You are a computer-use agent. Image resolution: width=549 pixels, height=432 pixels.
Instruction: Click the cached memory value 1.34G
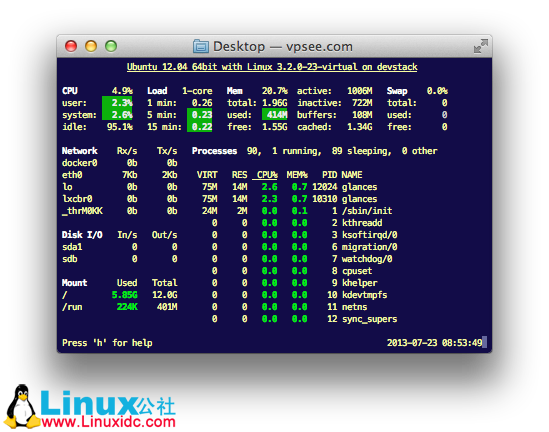360,127
